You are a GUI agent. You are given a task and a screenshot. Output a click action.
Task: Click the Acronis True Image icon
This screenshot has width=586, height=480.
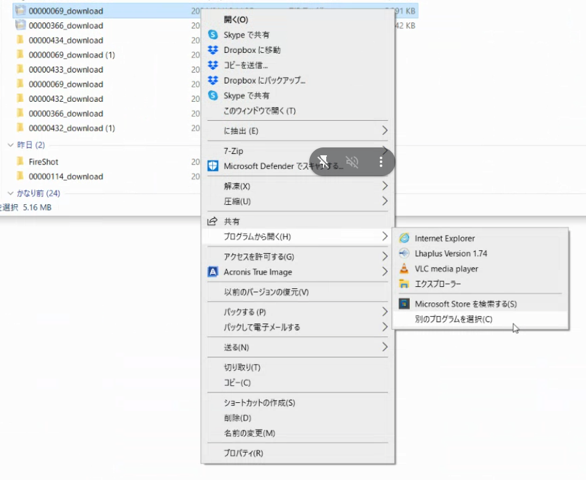tap(213, 272)
